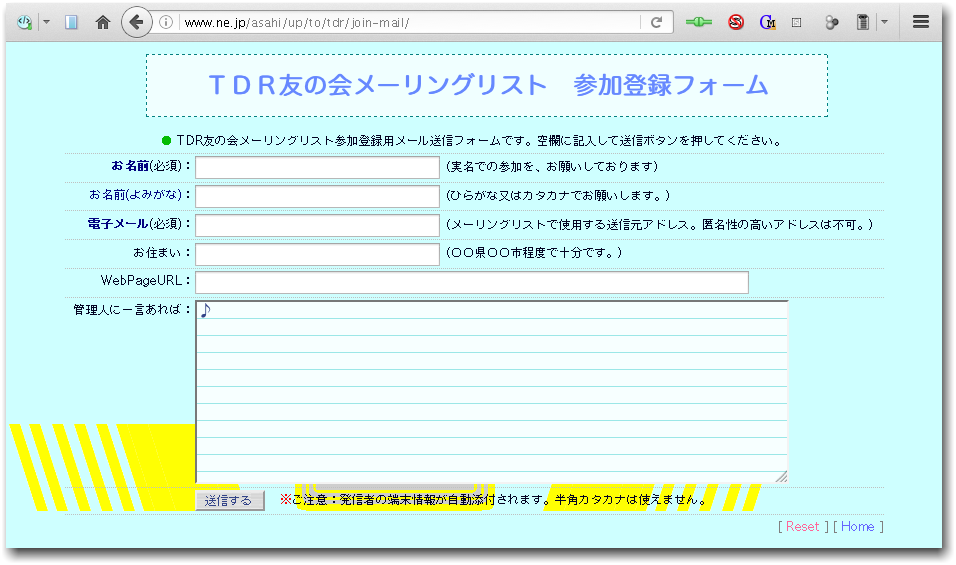The width and height of the screenshot is (956, 565).
Task: Click the globe code developer icon
Action: coord(25,22)
